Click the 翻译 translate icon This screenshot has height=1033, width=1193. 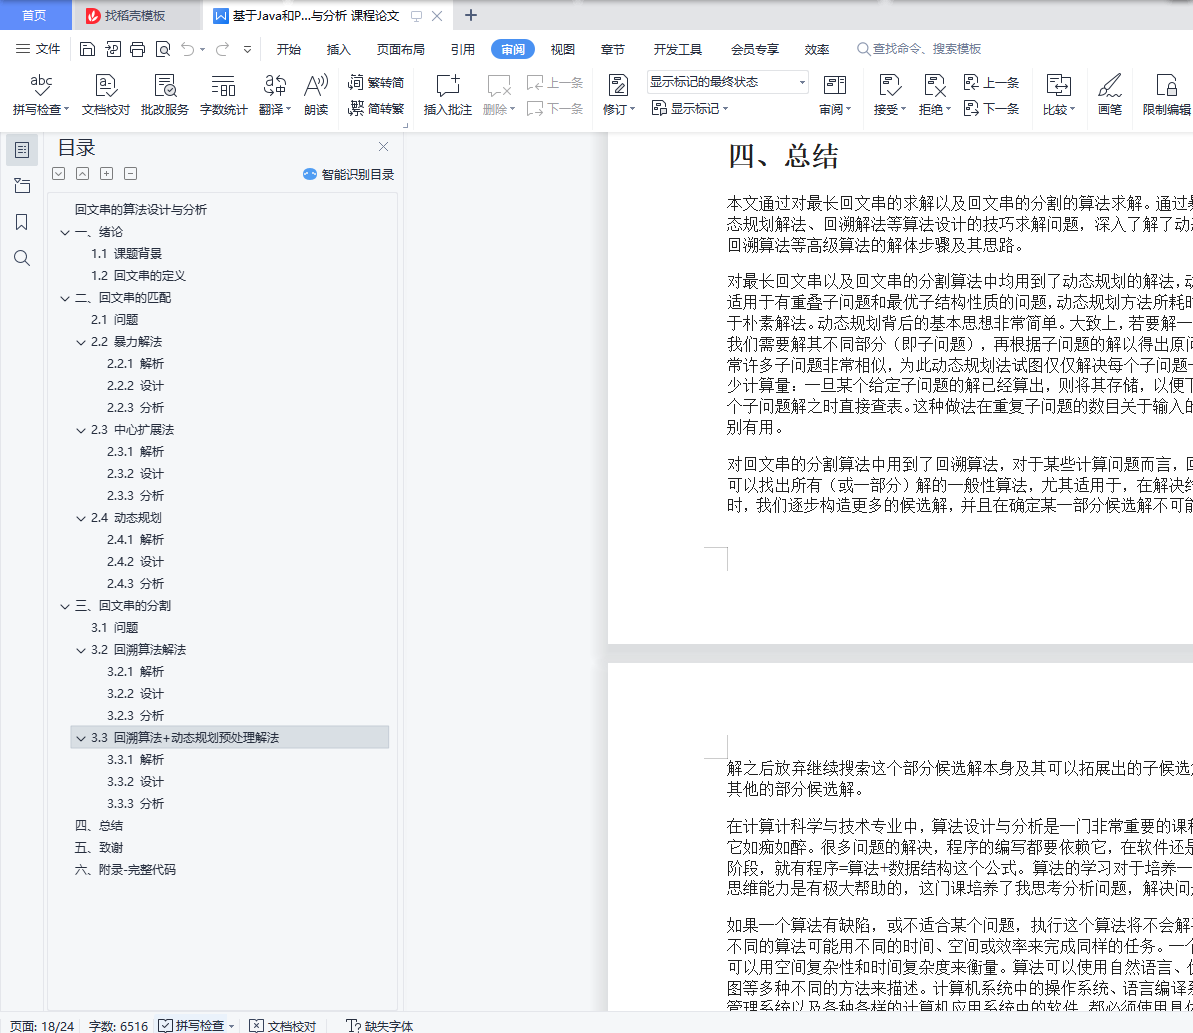(275, 94)
